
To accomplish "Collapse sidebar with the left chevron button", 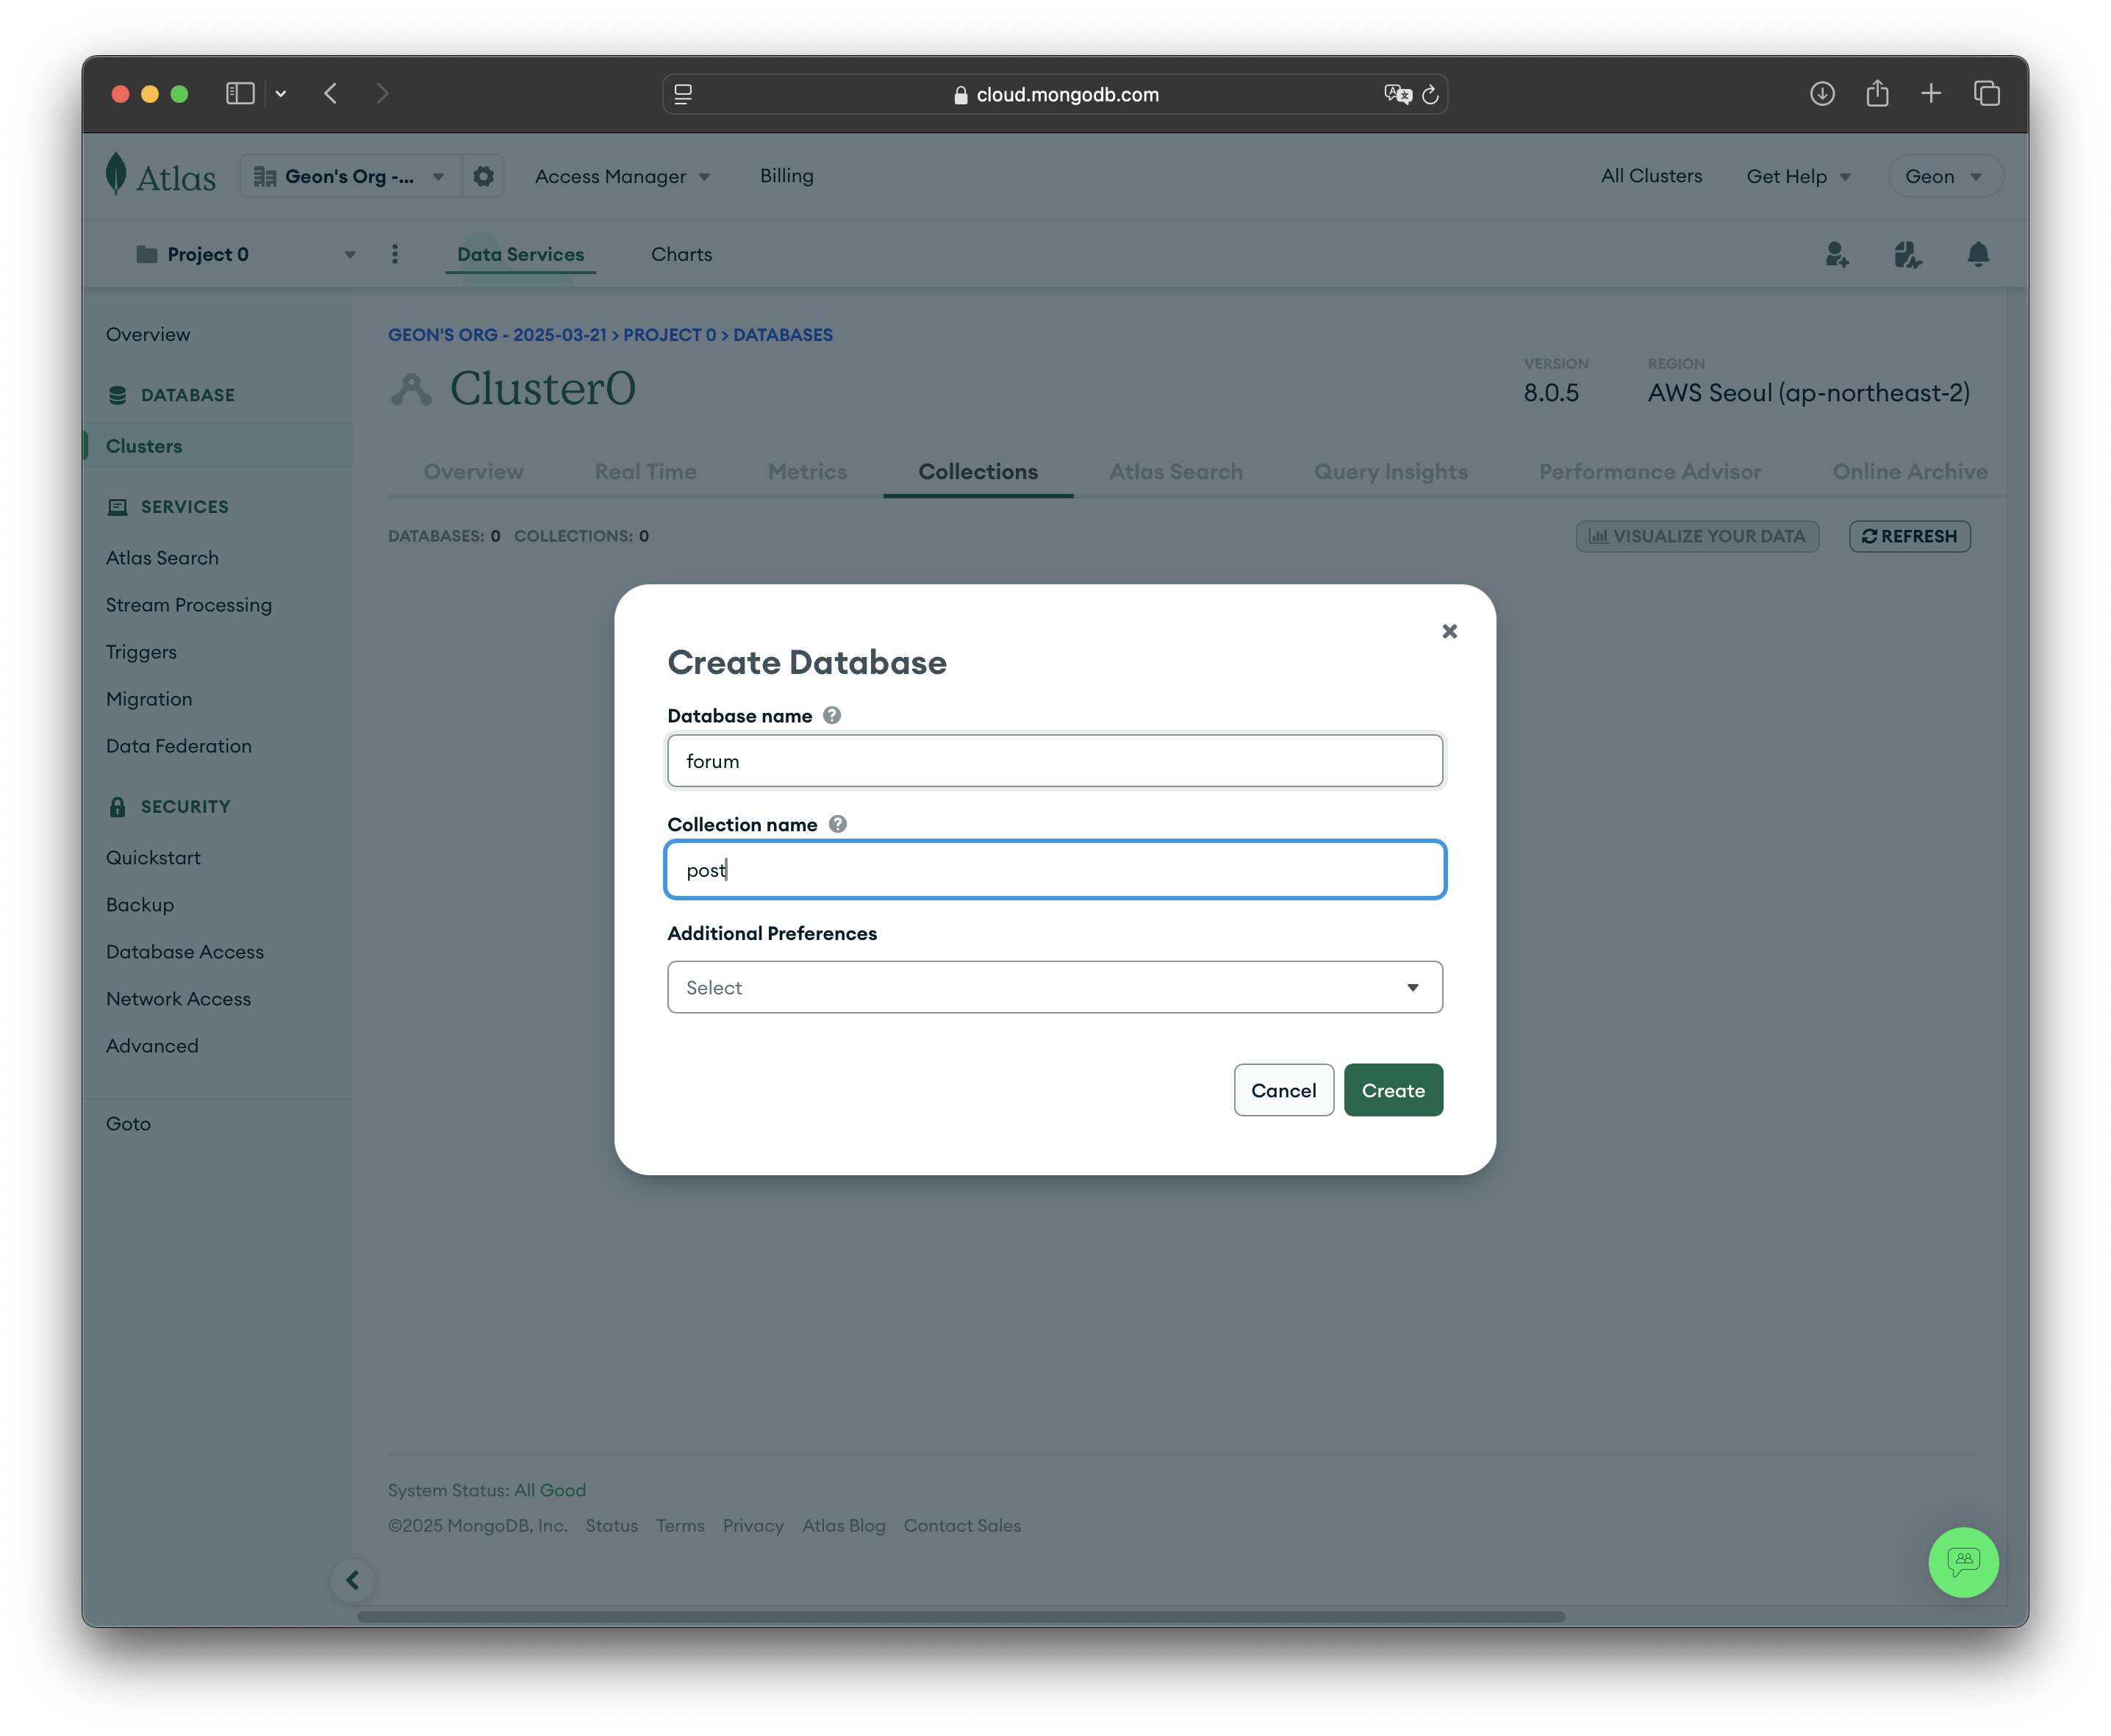I will point(353,1580).
